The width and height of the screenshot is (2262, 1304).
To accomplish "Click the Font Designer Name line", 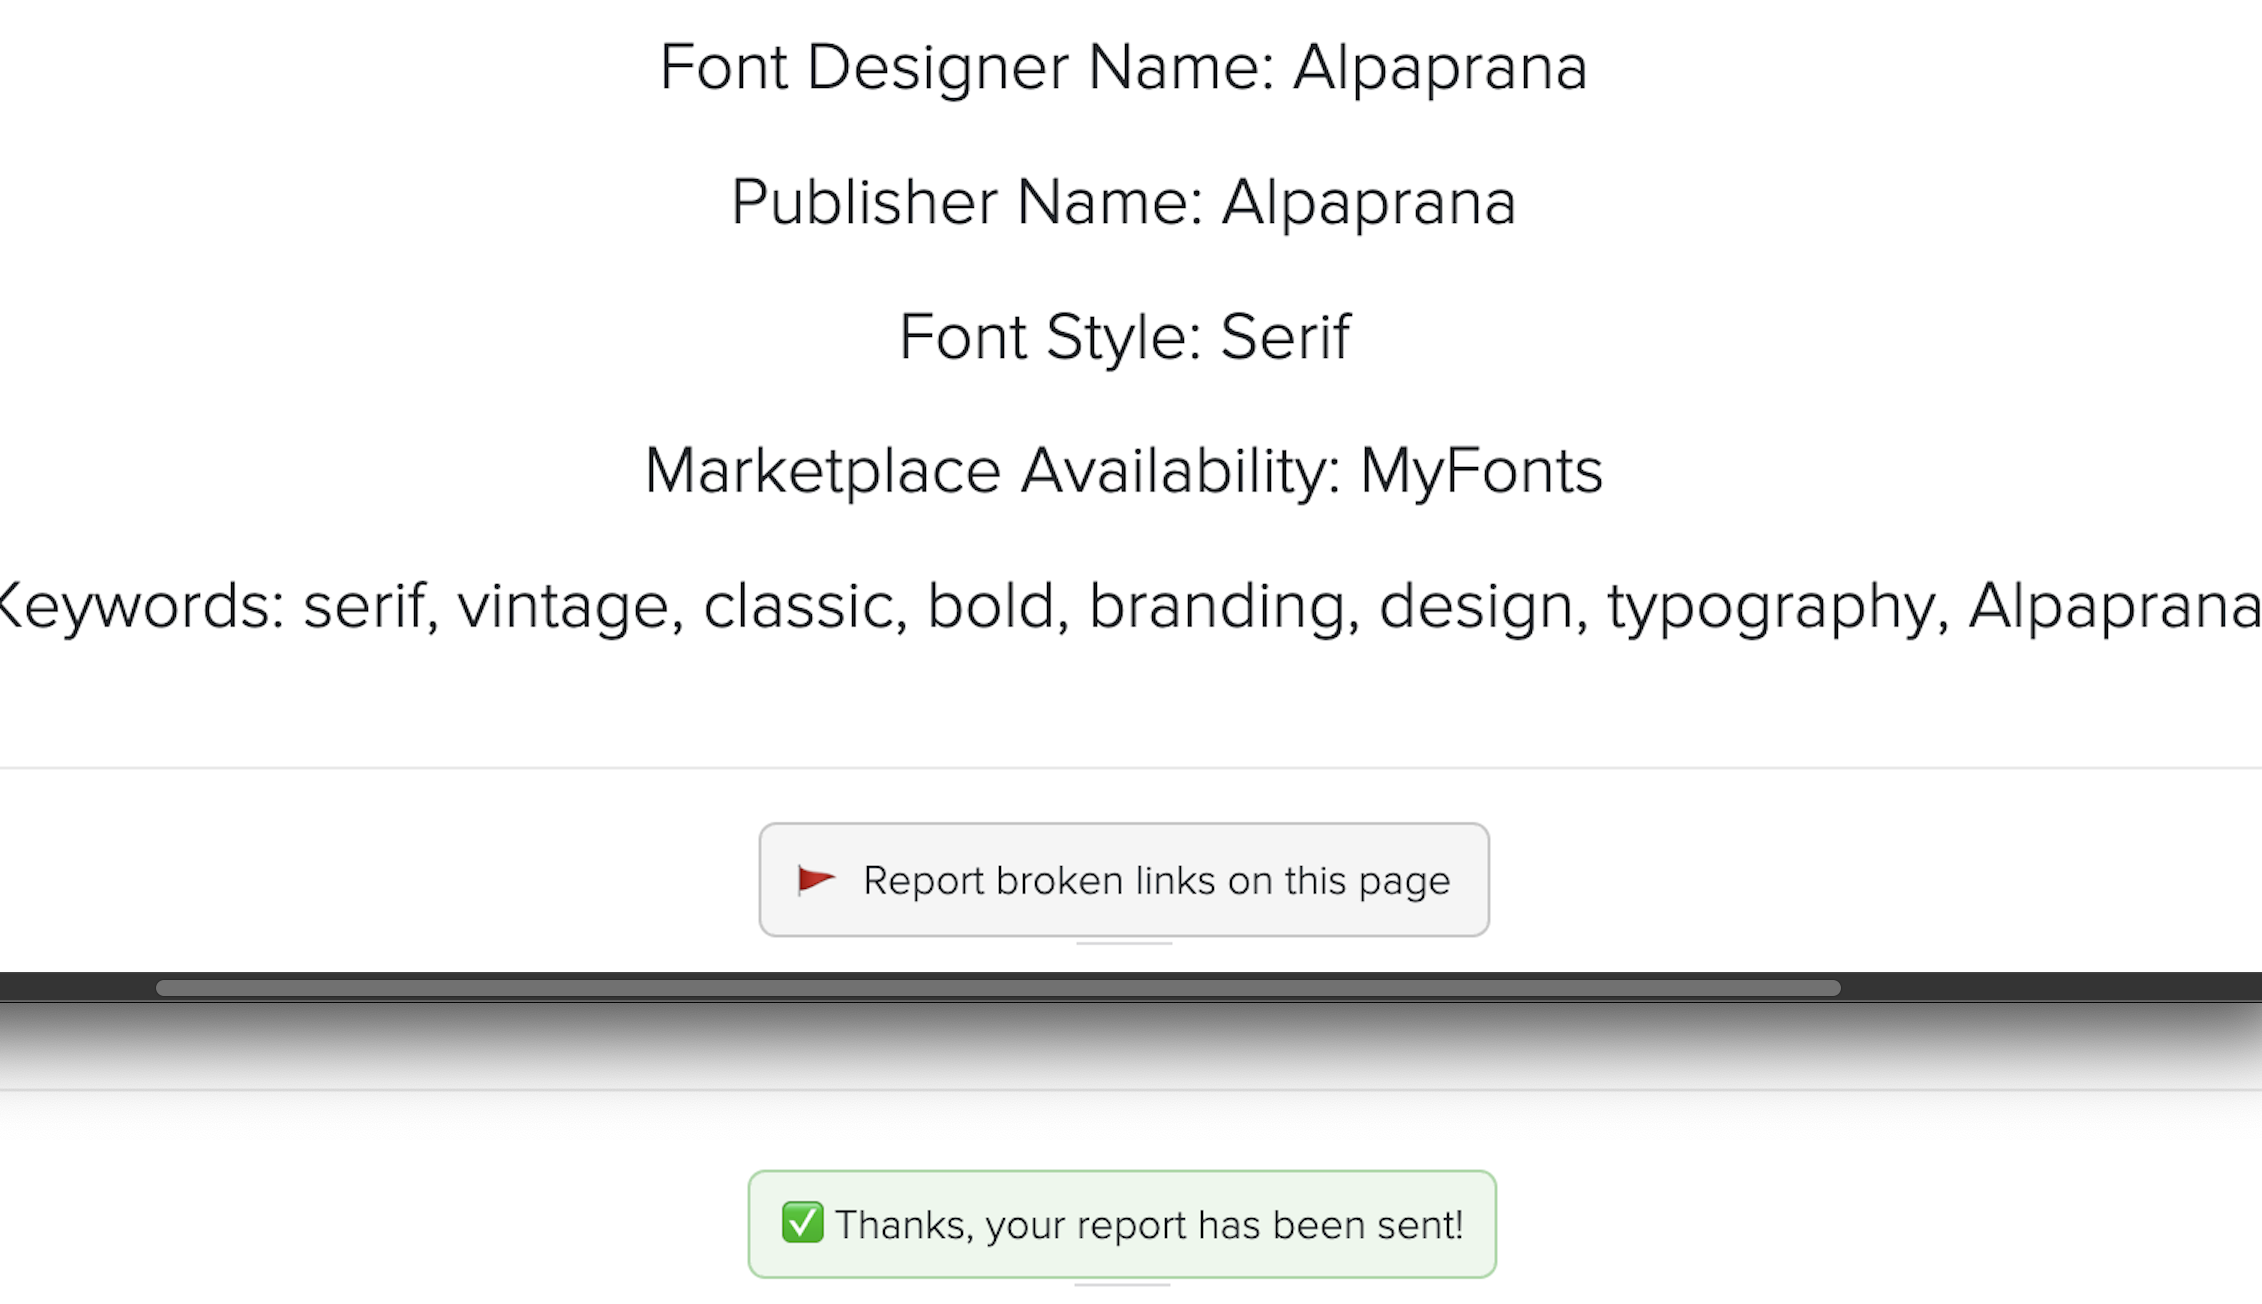I will 1123,68.
